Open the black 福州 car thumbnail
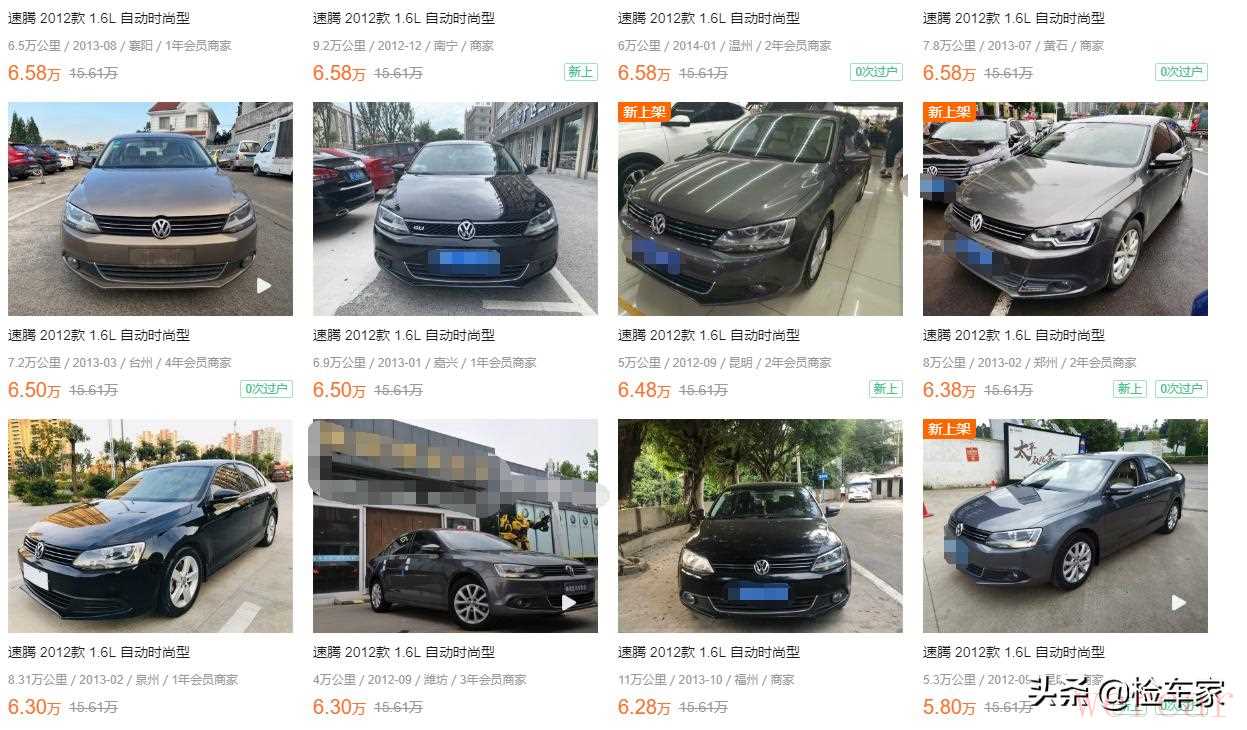This screenshot has width=1247, height=730. tap(760, 526)
